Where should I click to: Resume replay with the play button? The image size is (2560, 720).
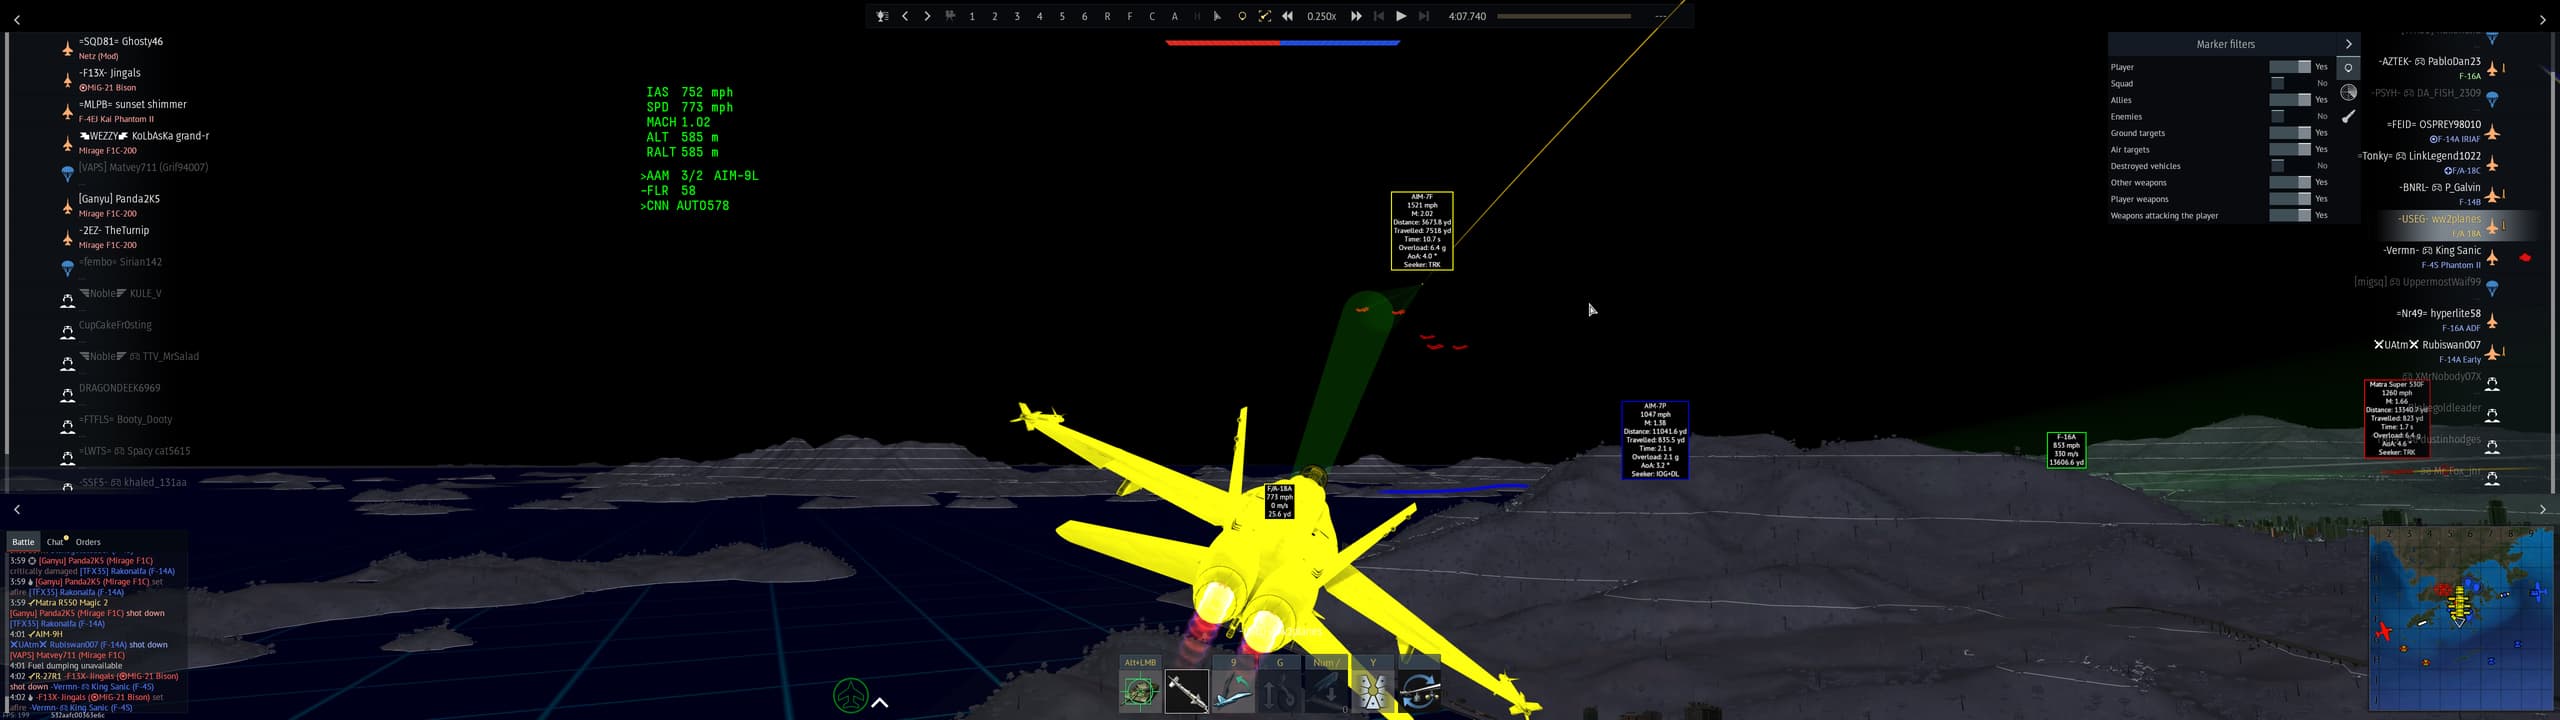pos(1401,16)
